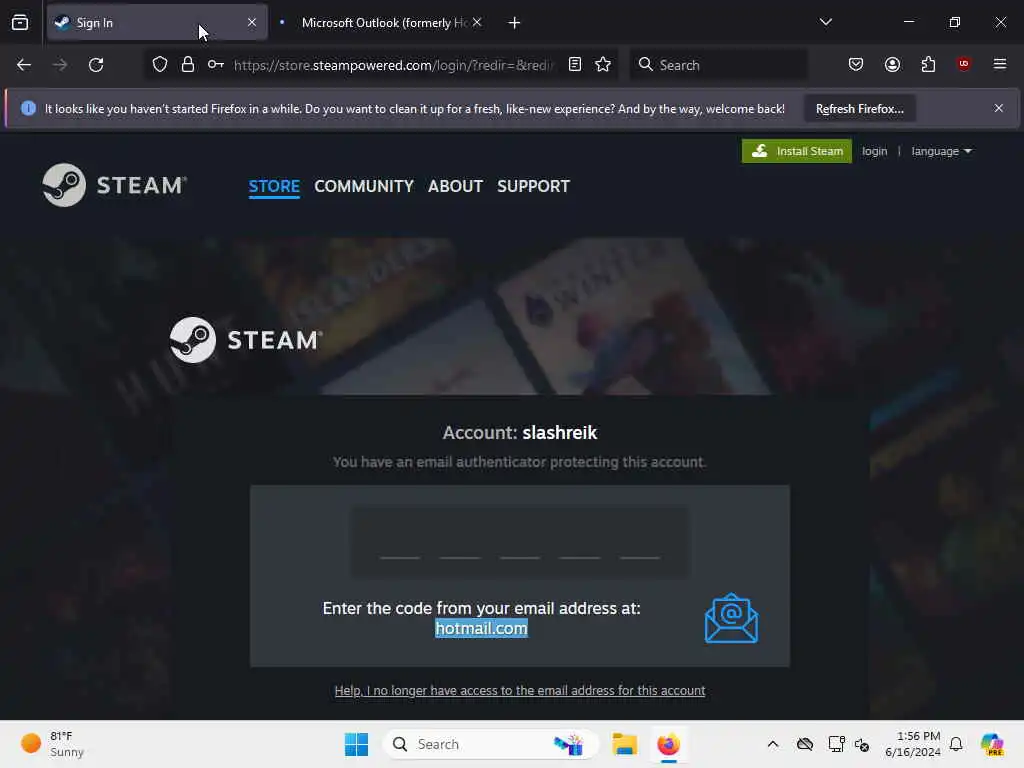Open the STORE menu
1024x768 pixels.
(x=274, y=187)
